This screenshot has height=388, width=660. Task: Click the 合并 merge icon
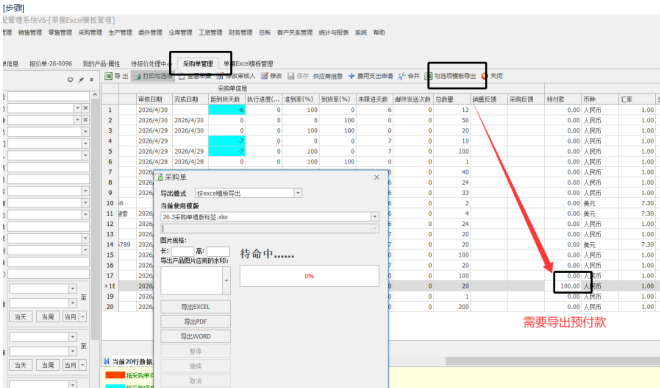(402, 76)
